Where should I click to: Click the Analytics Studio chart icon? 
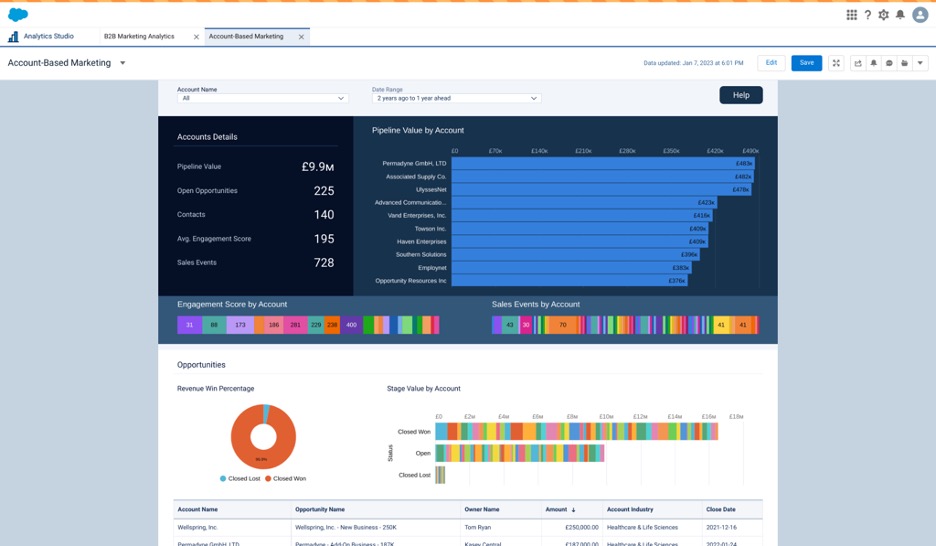(x=13, y=37)
